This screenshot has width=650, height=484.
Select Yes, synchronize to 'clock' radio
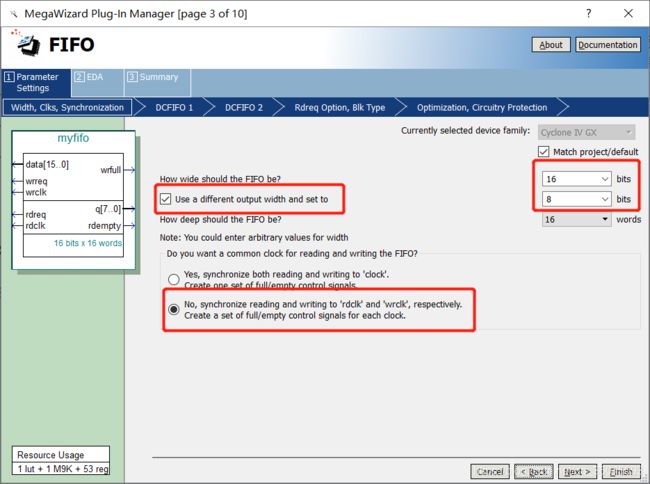173,279
